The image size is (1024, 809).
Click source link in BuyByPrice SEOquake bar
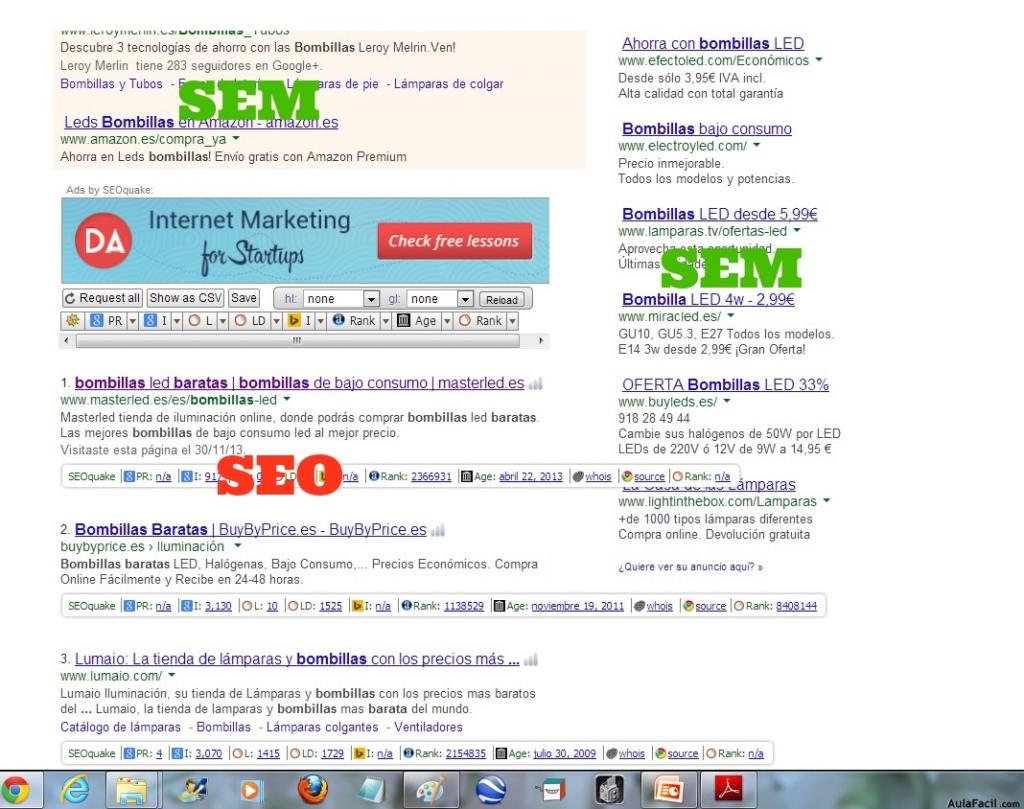pos(711,606)
